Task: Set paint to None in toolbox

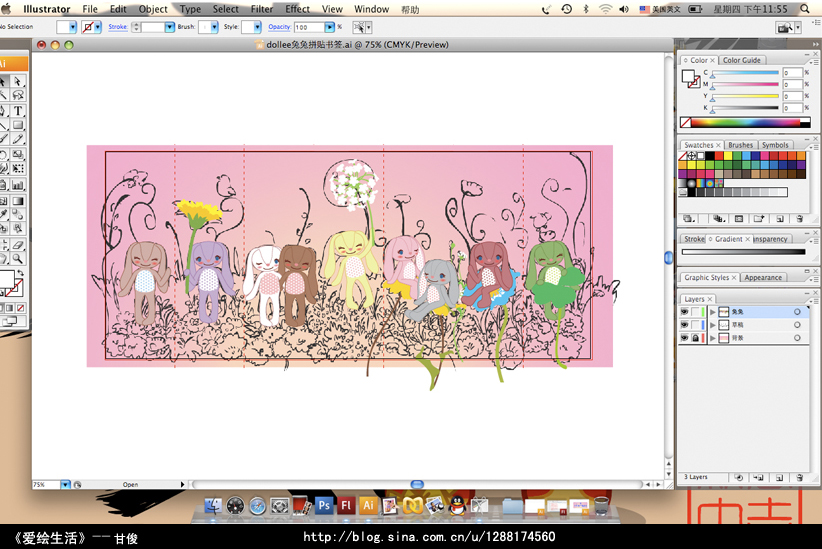Action: [20, 308]
